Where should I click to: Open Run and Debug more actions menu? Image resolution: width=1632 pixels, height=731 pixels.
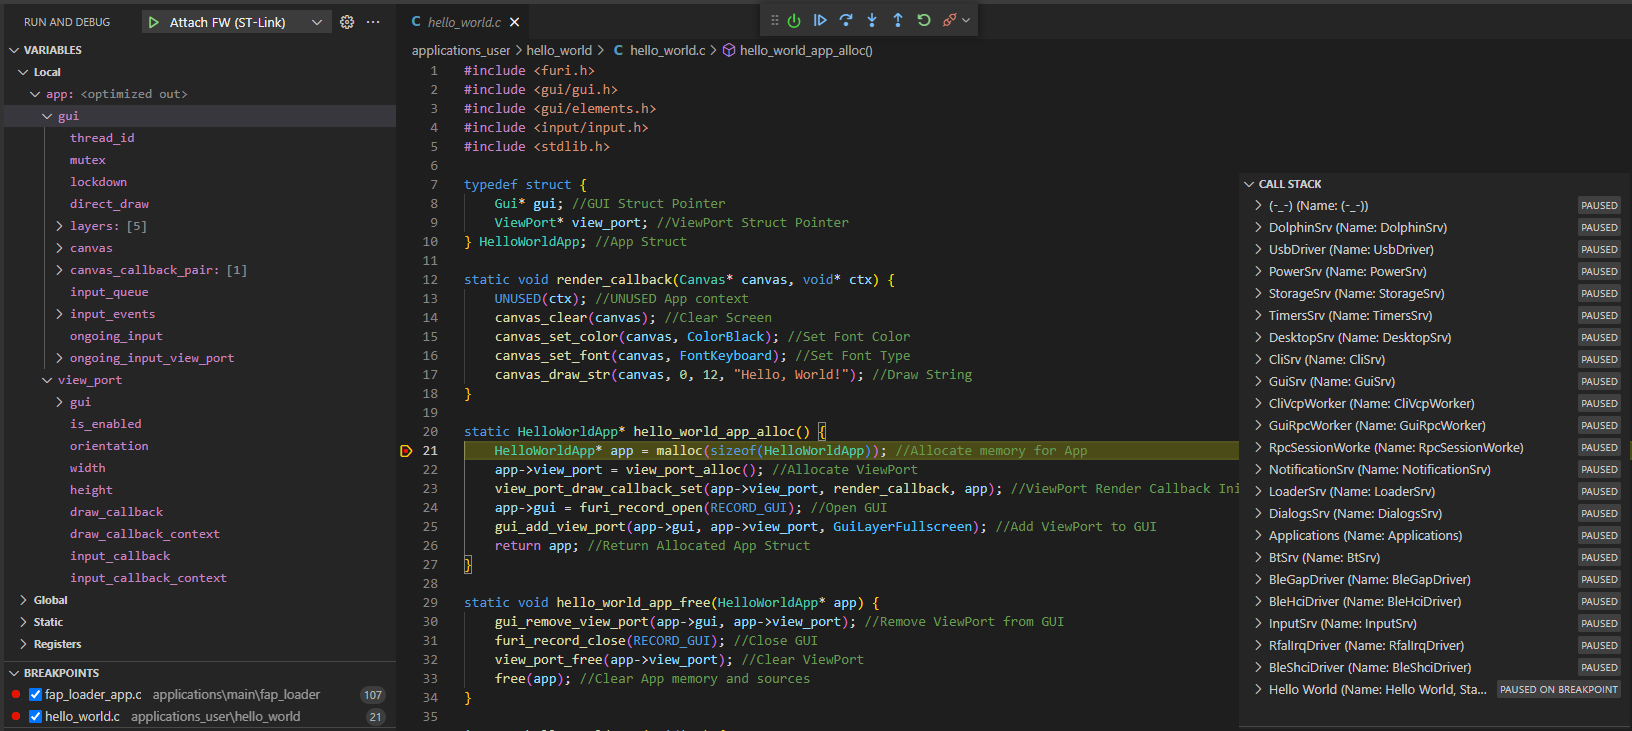tap(373, 22)
